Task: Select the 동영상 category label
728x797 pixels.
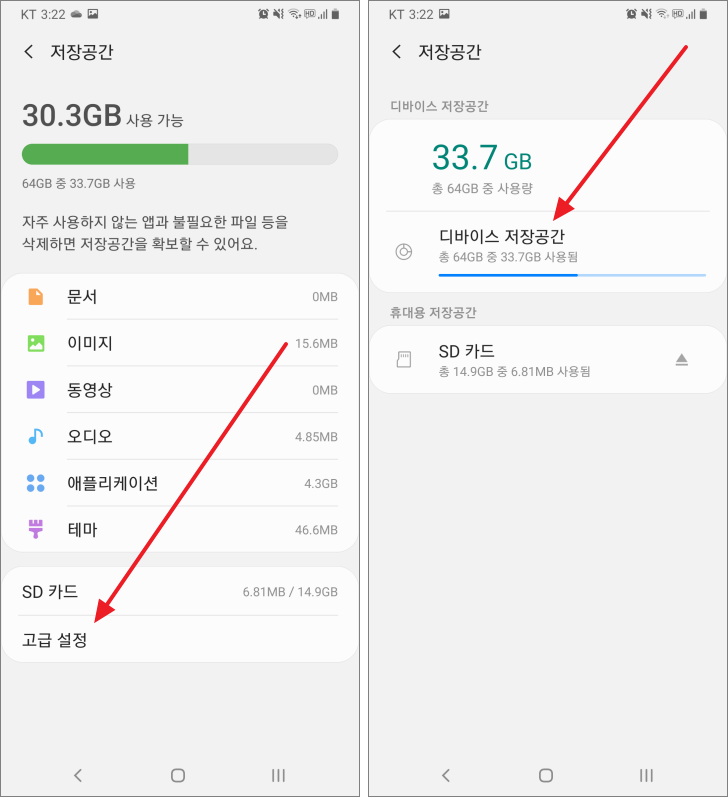Action: (x=89, y=390)
